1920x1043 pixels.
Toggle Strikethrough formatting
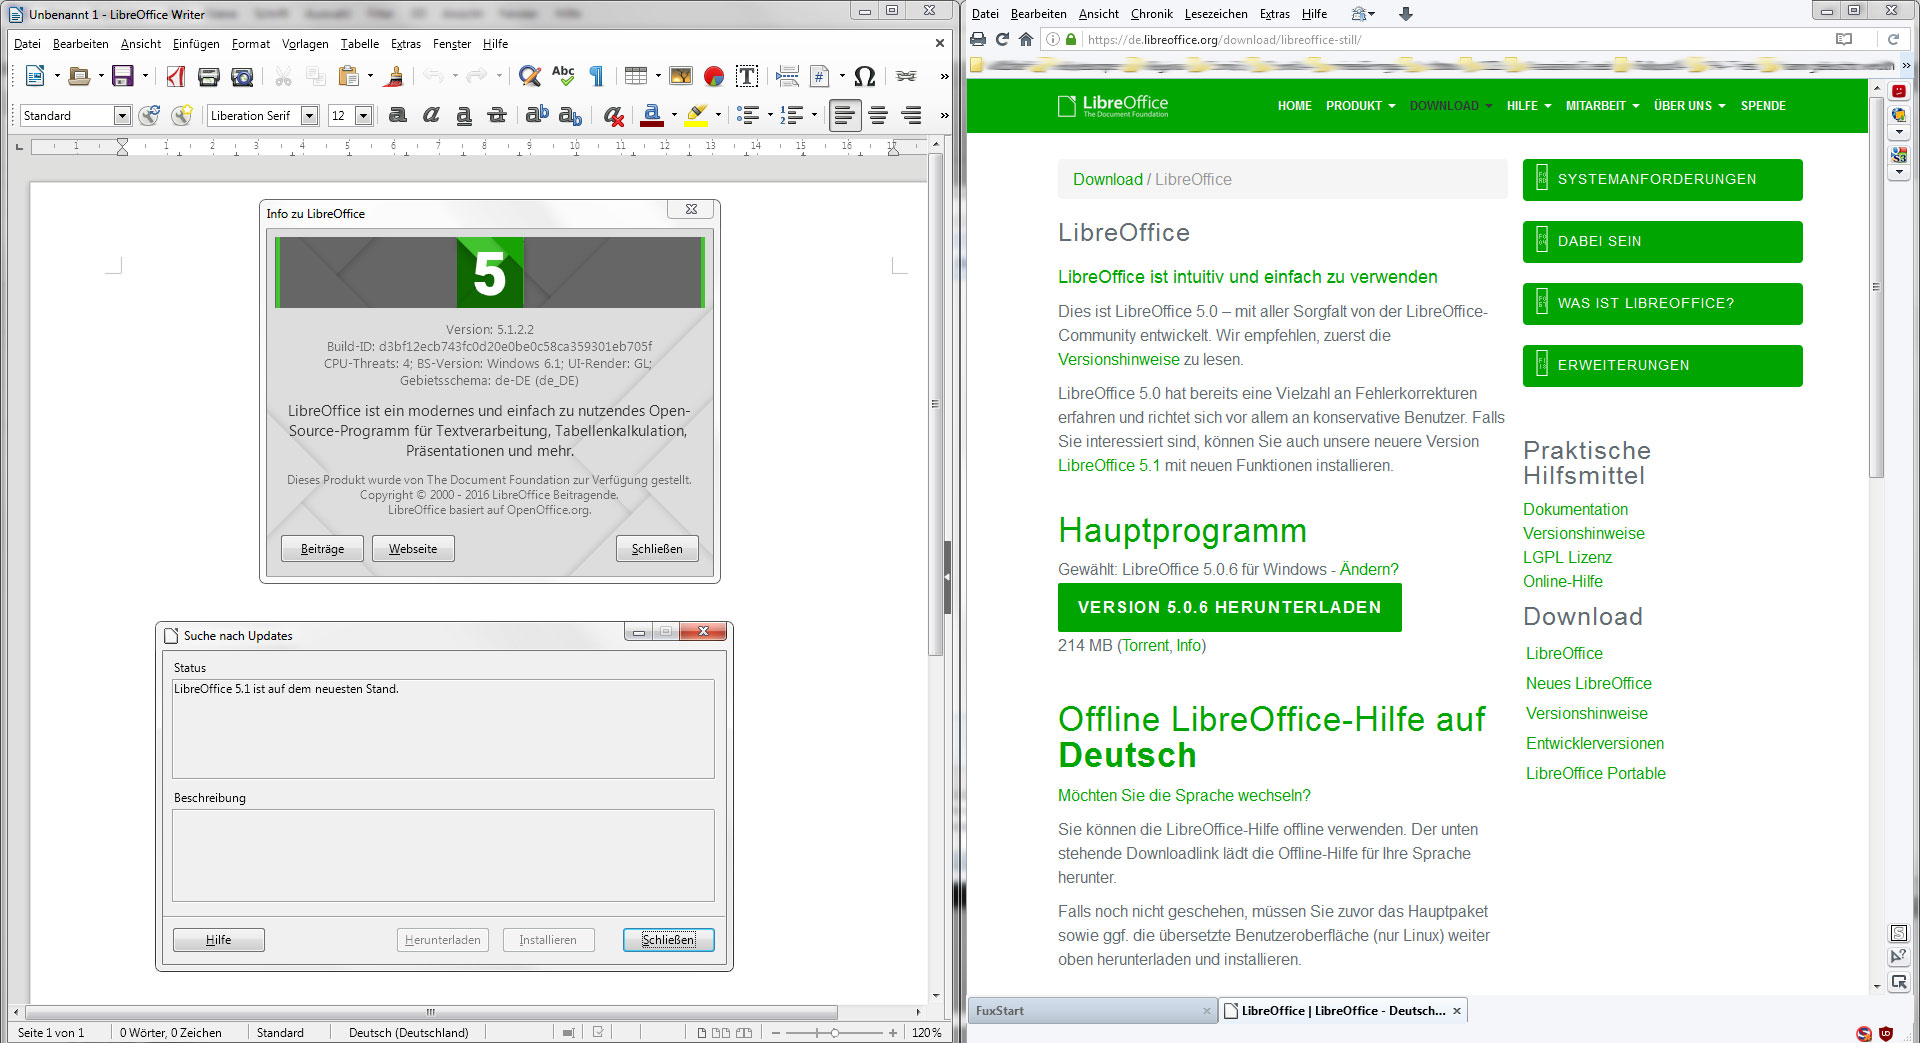point(497,115)
